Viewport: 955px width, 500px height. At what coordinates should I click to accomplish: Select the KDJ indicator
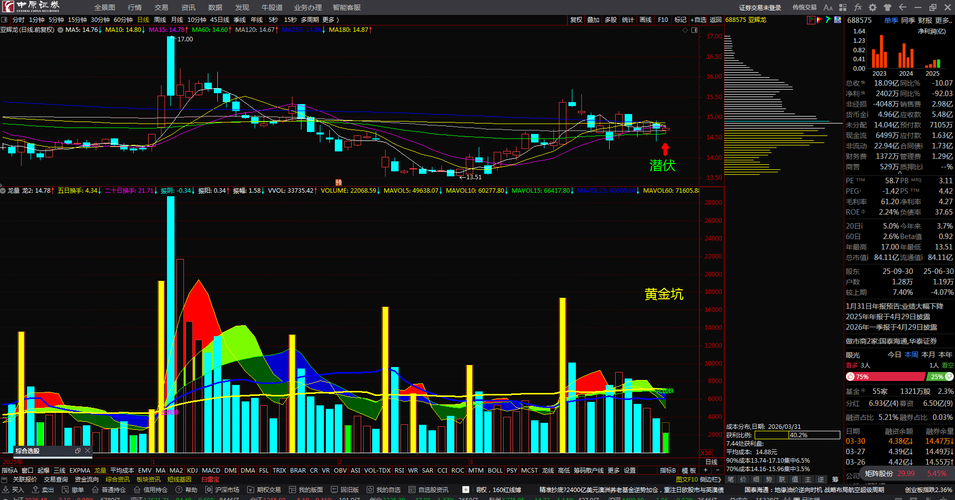[192, 471]
